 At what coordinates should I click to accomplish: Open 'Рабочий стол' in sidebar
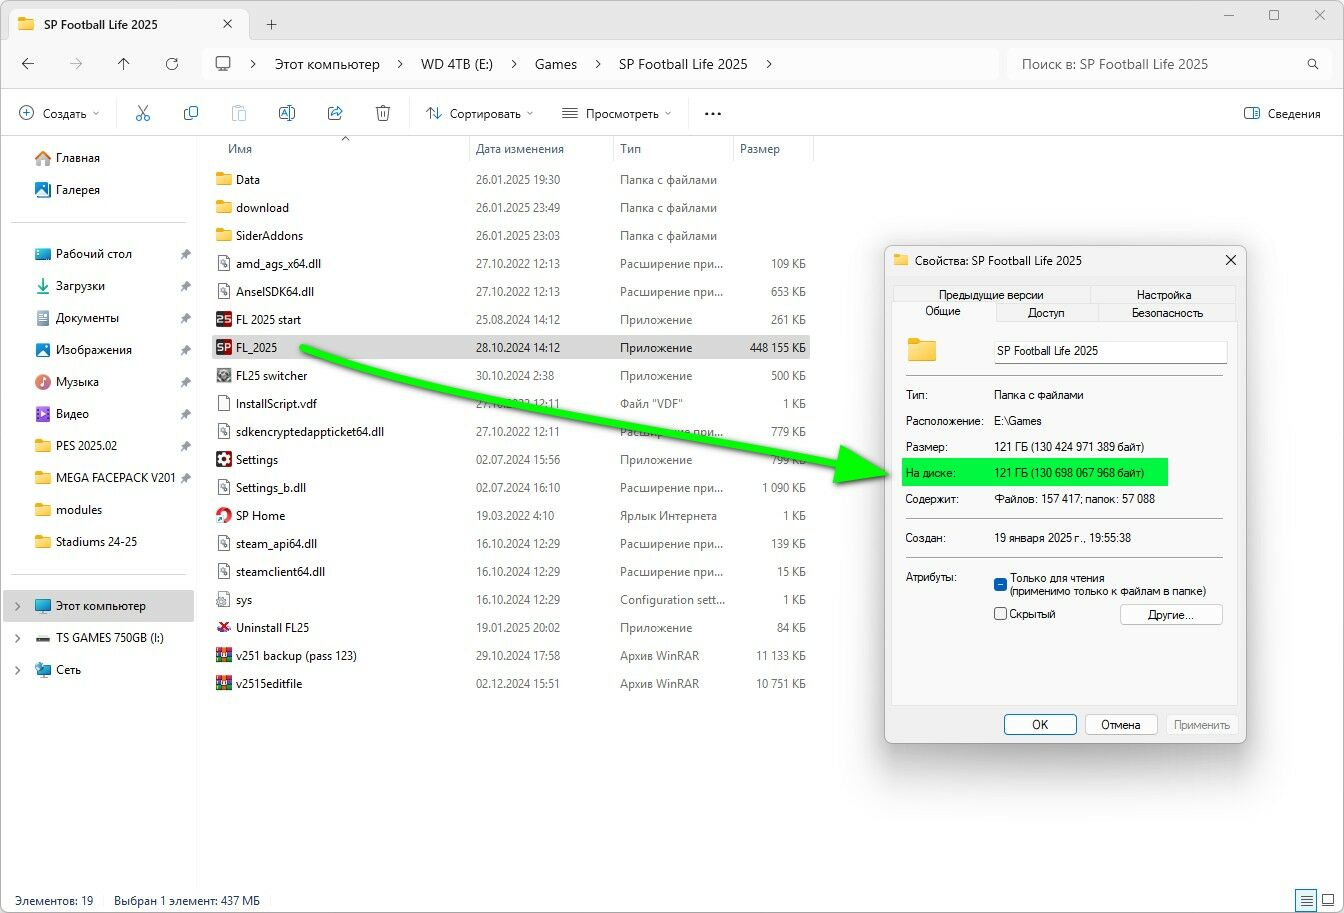click(x=93, y=254)
